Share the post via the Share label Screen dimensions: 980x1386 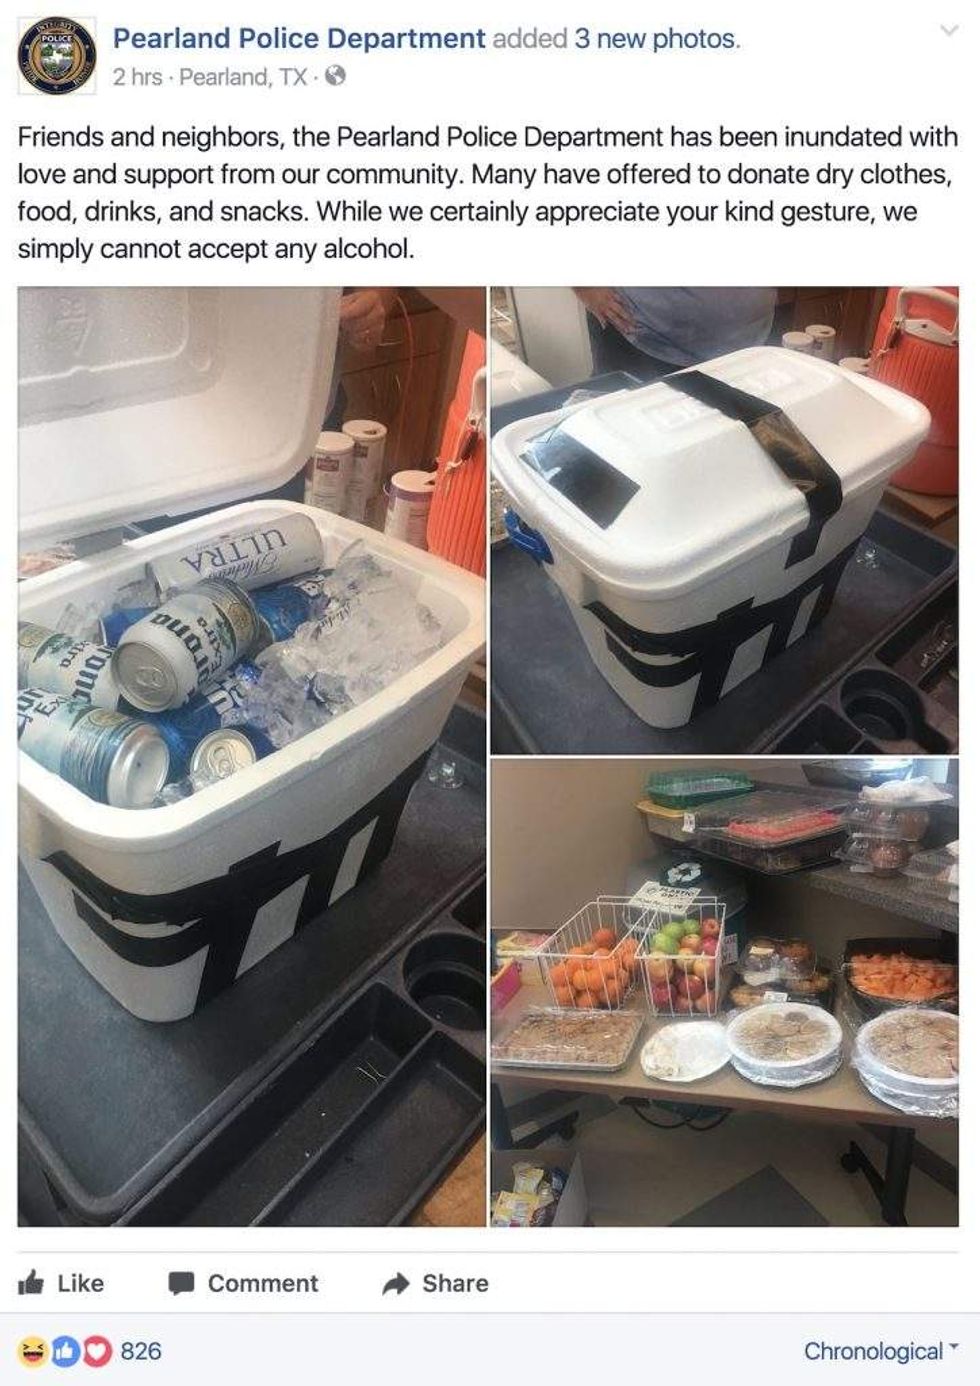point(455,1284)
